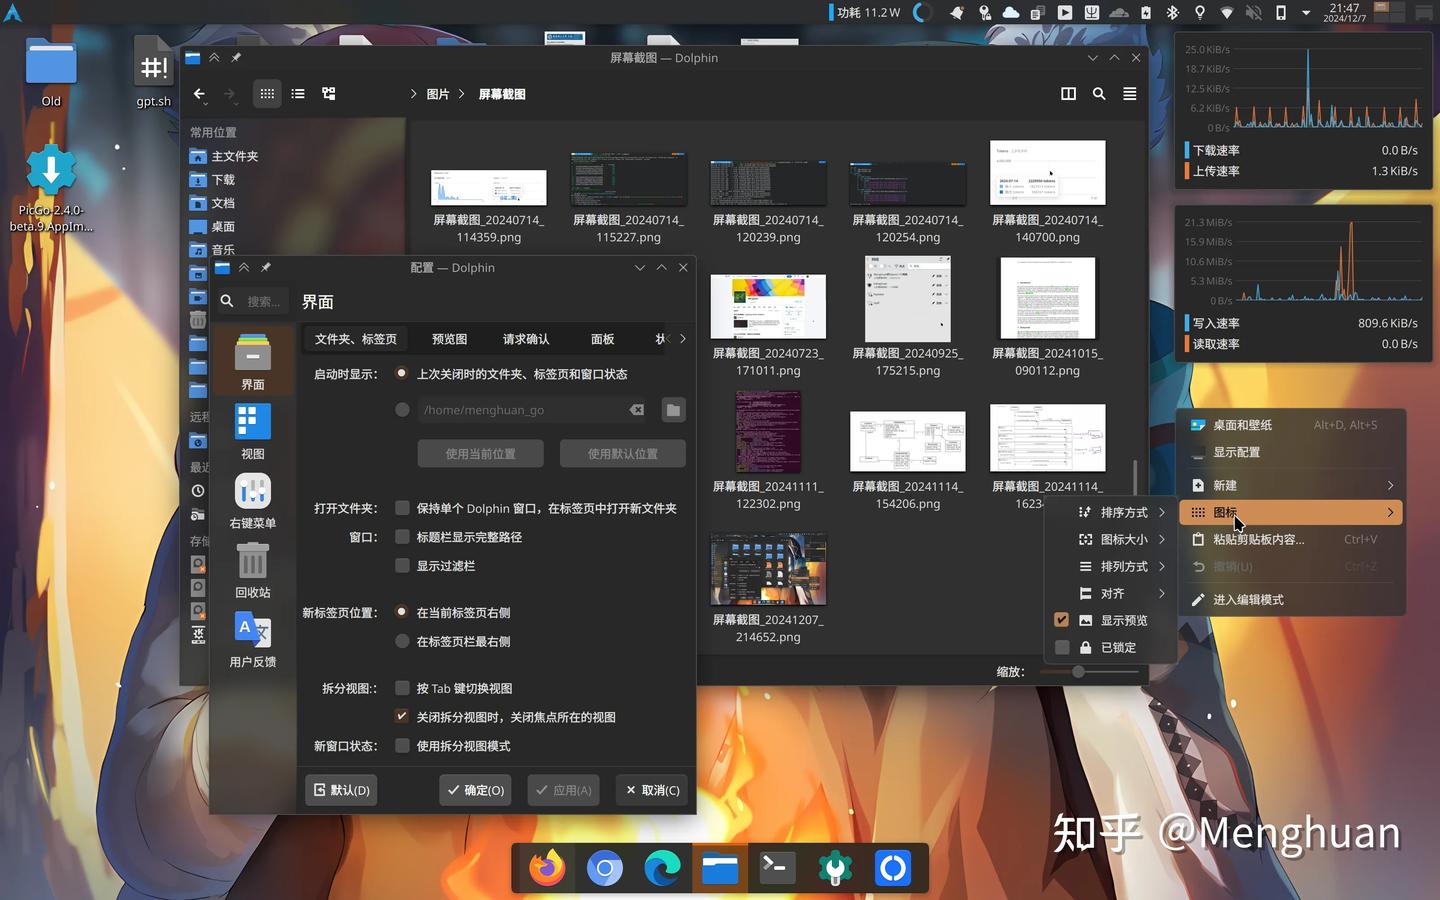The image size is (1440, 900).
Task: Open the hamburger menu in Dolphin
Action: (x=1128, y=93)
